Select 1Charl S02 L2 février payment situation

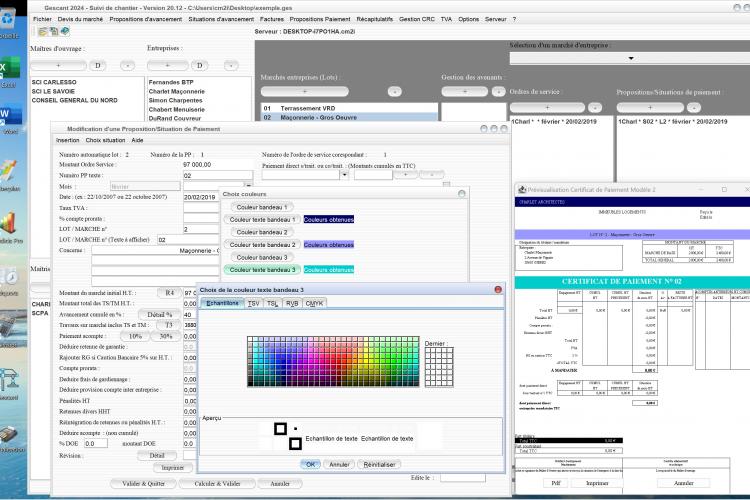click(673, 122)
